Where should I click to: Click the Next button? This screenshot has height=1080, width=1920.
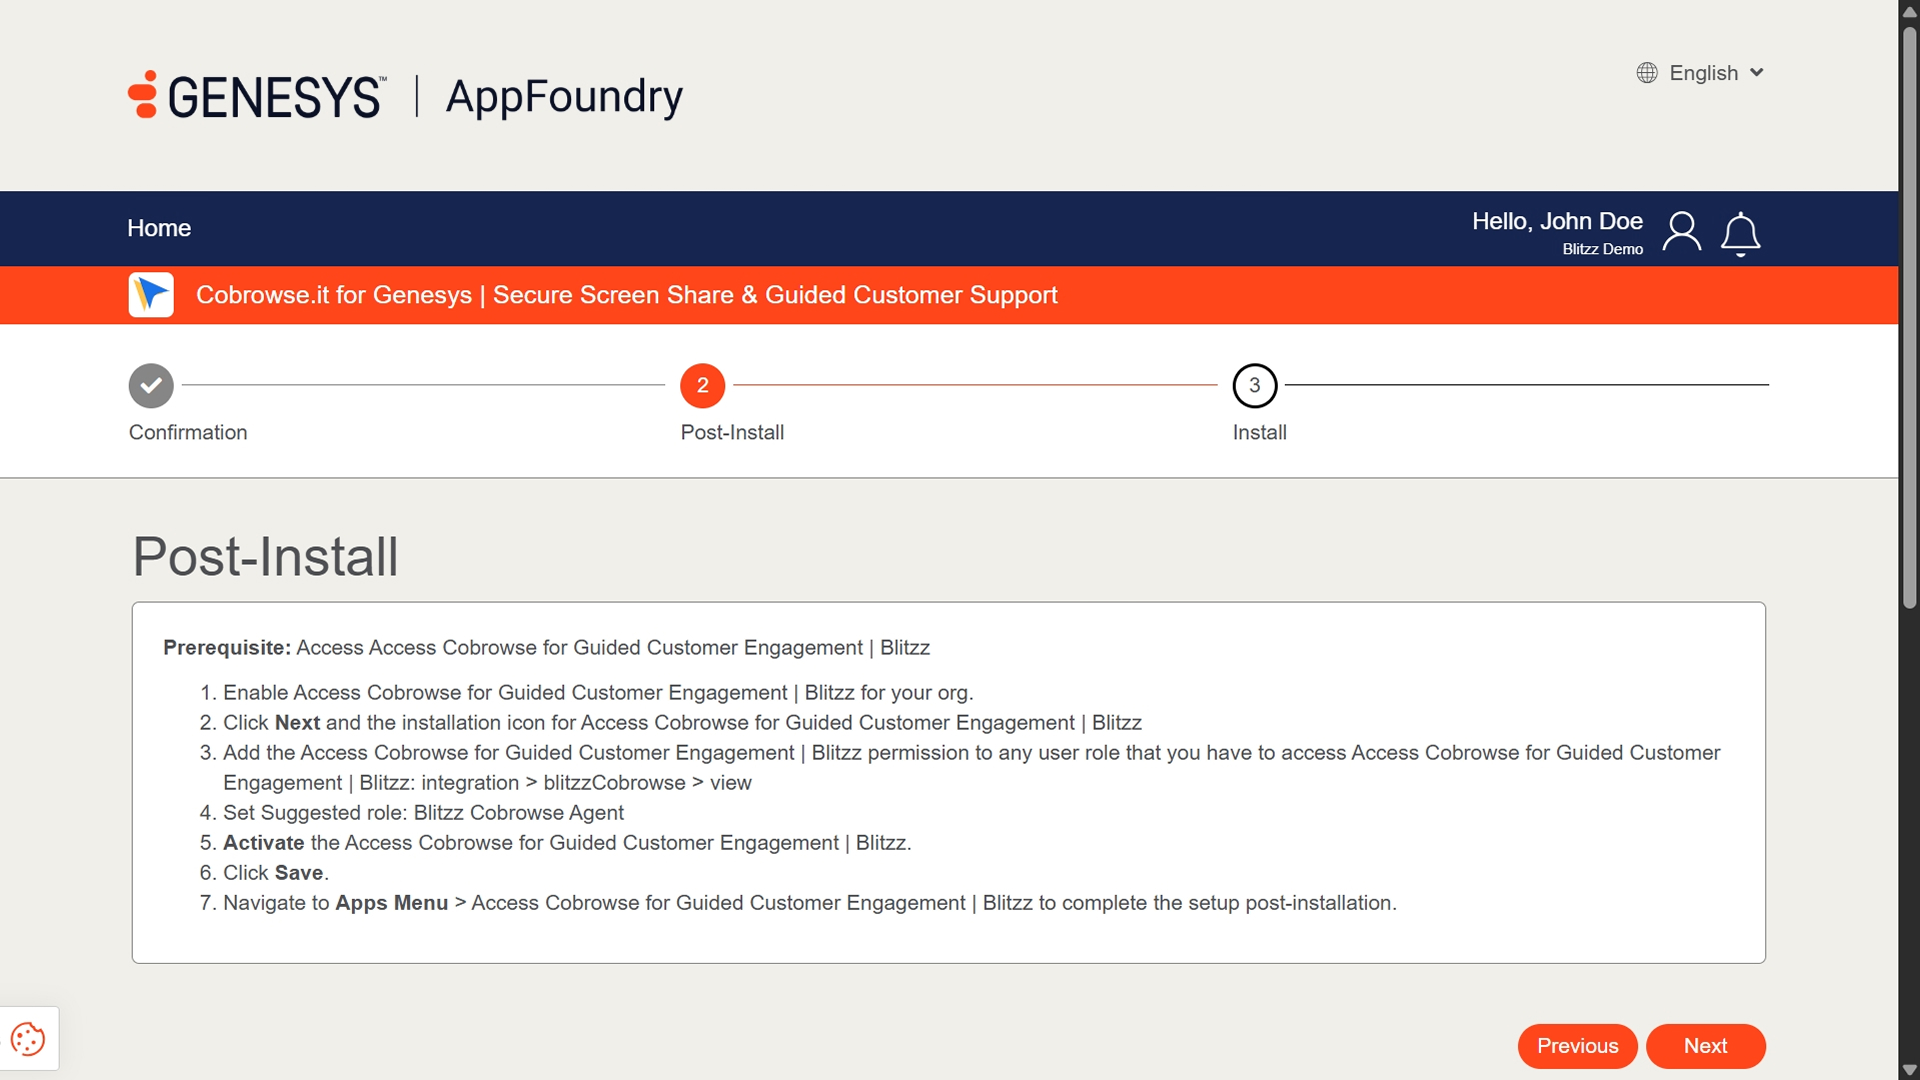pyautogui.click(x=1705, y=1046)
